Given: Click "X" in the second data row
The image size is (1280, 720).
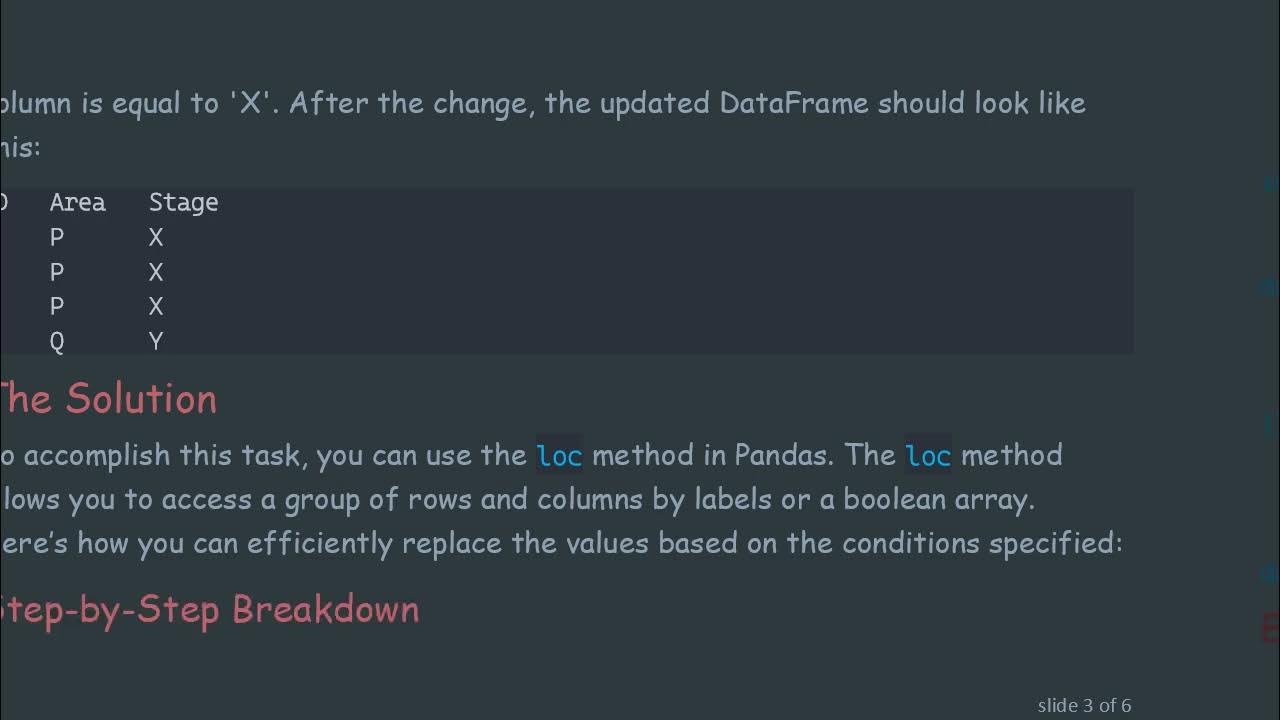Looking at the screenshot, I should point(156,273).
